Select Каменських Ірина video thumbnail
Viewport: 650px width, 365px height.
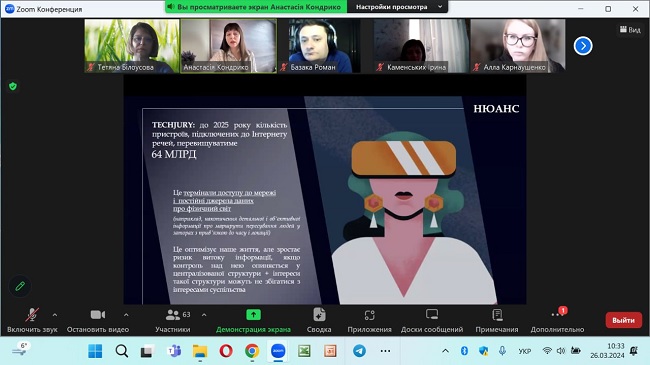point(421,46)
